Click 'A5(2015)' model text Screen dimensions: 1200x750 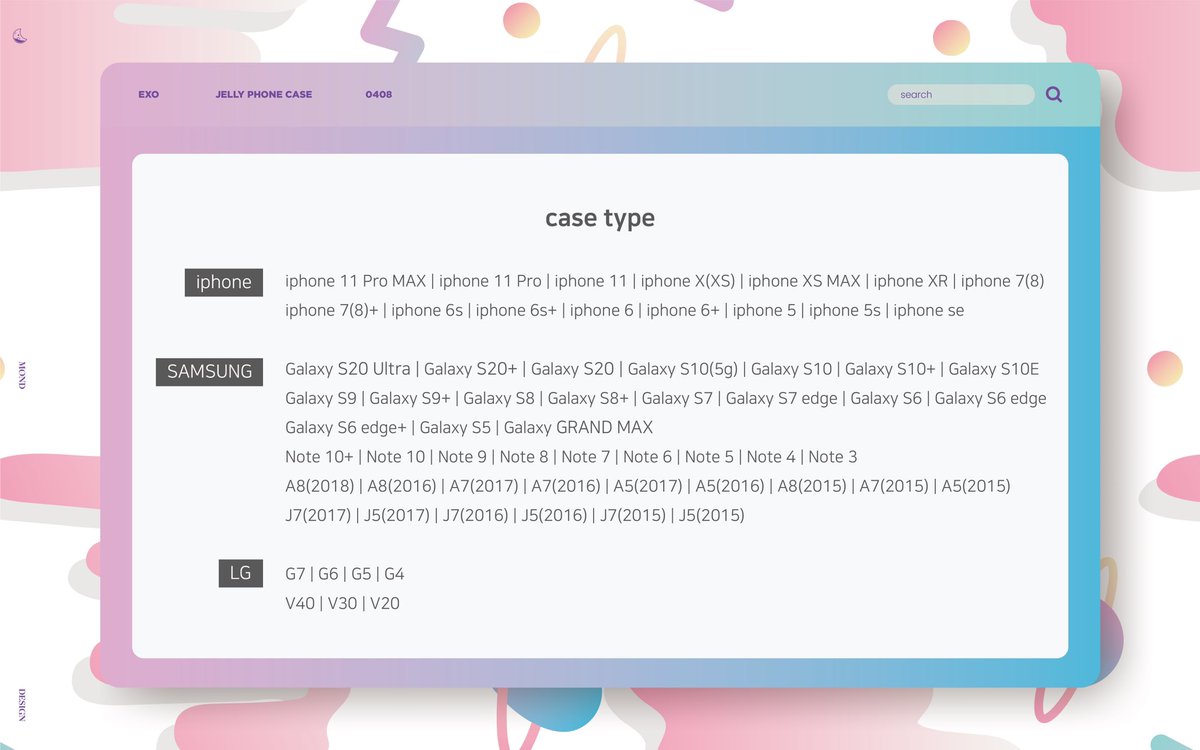[976, 486]
